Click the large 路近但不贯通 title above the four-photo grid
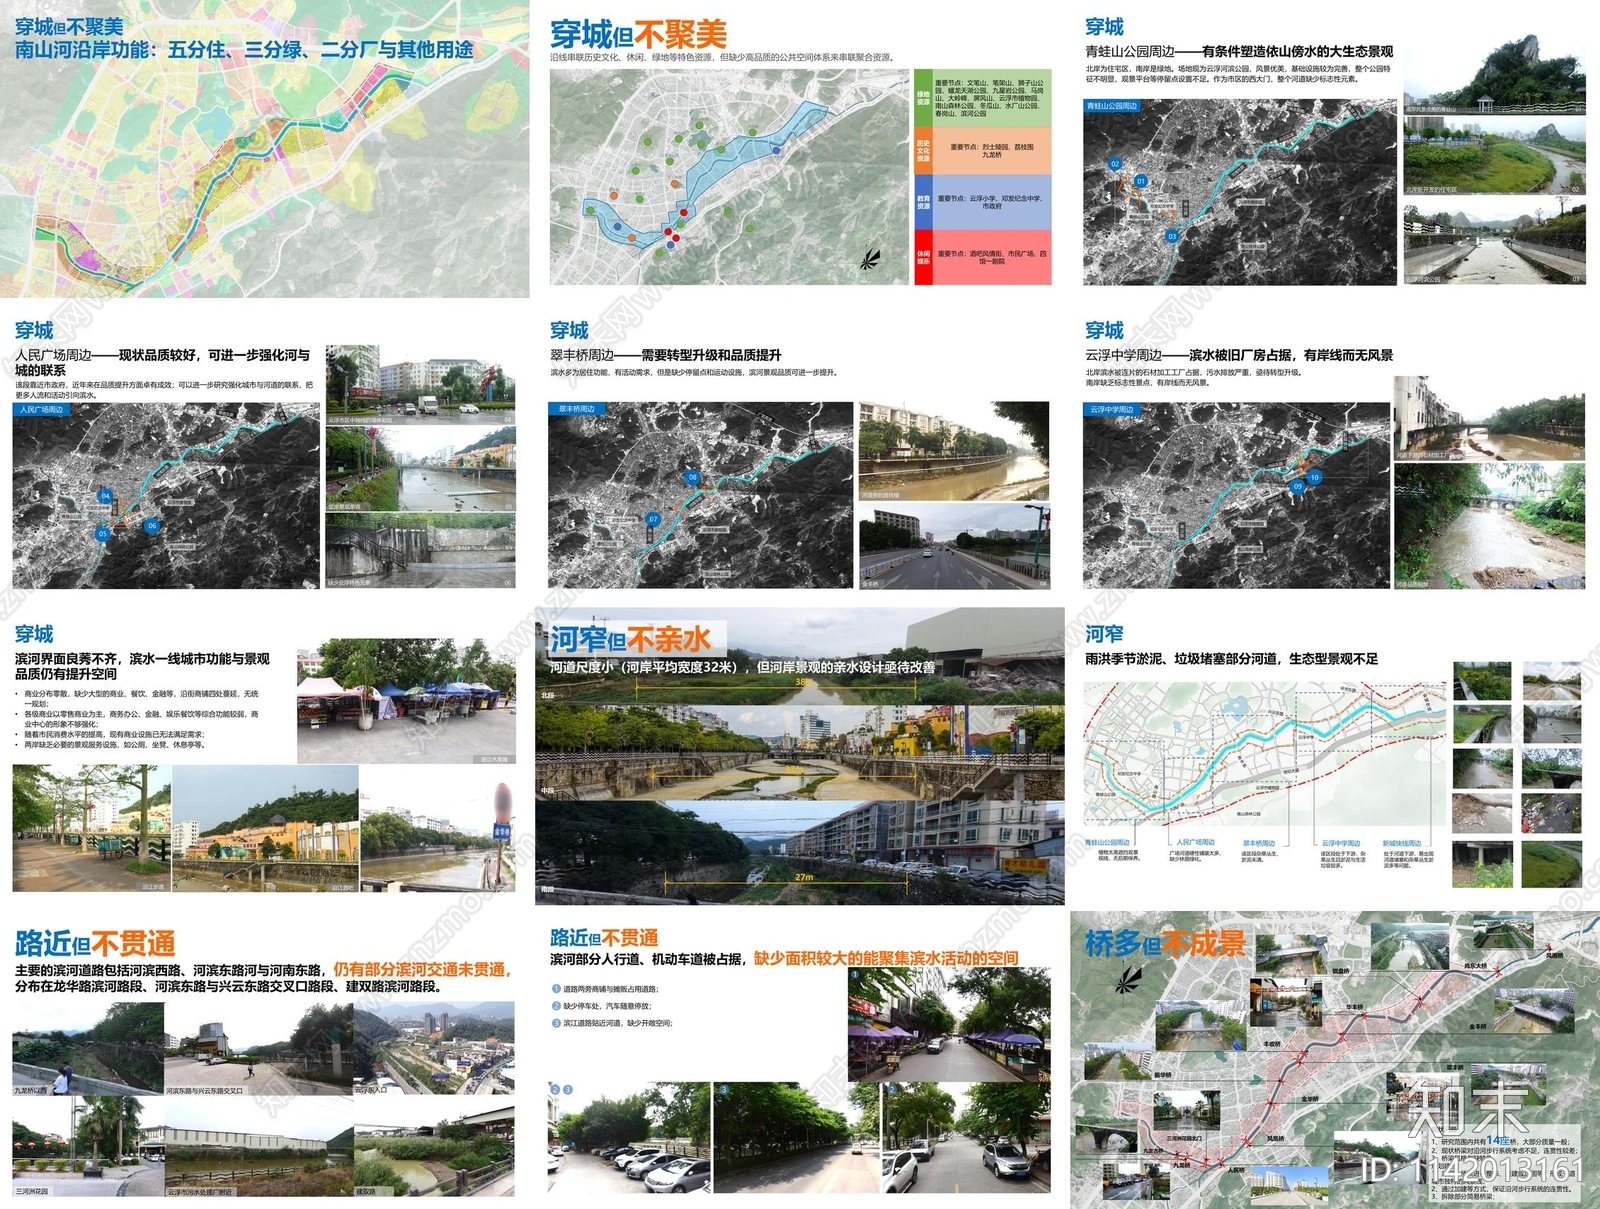This screenshot has width=1600, height=1209. coord(95,943)
